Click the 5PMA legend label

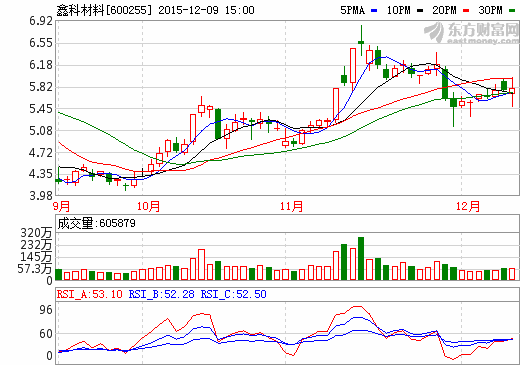353,10
